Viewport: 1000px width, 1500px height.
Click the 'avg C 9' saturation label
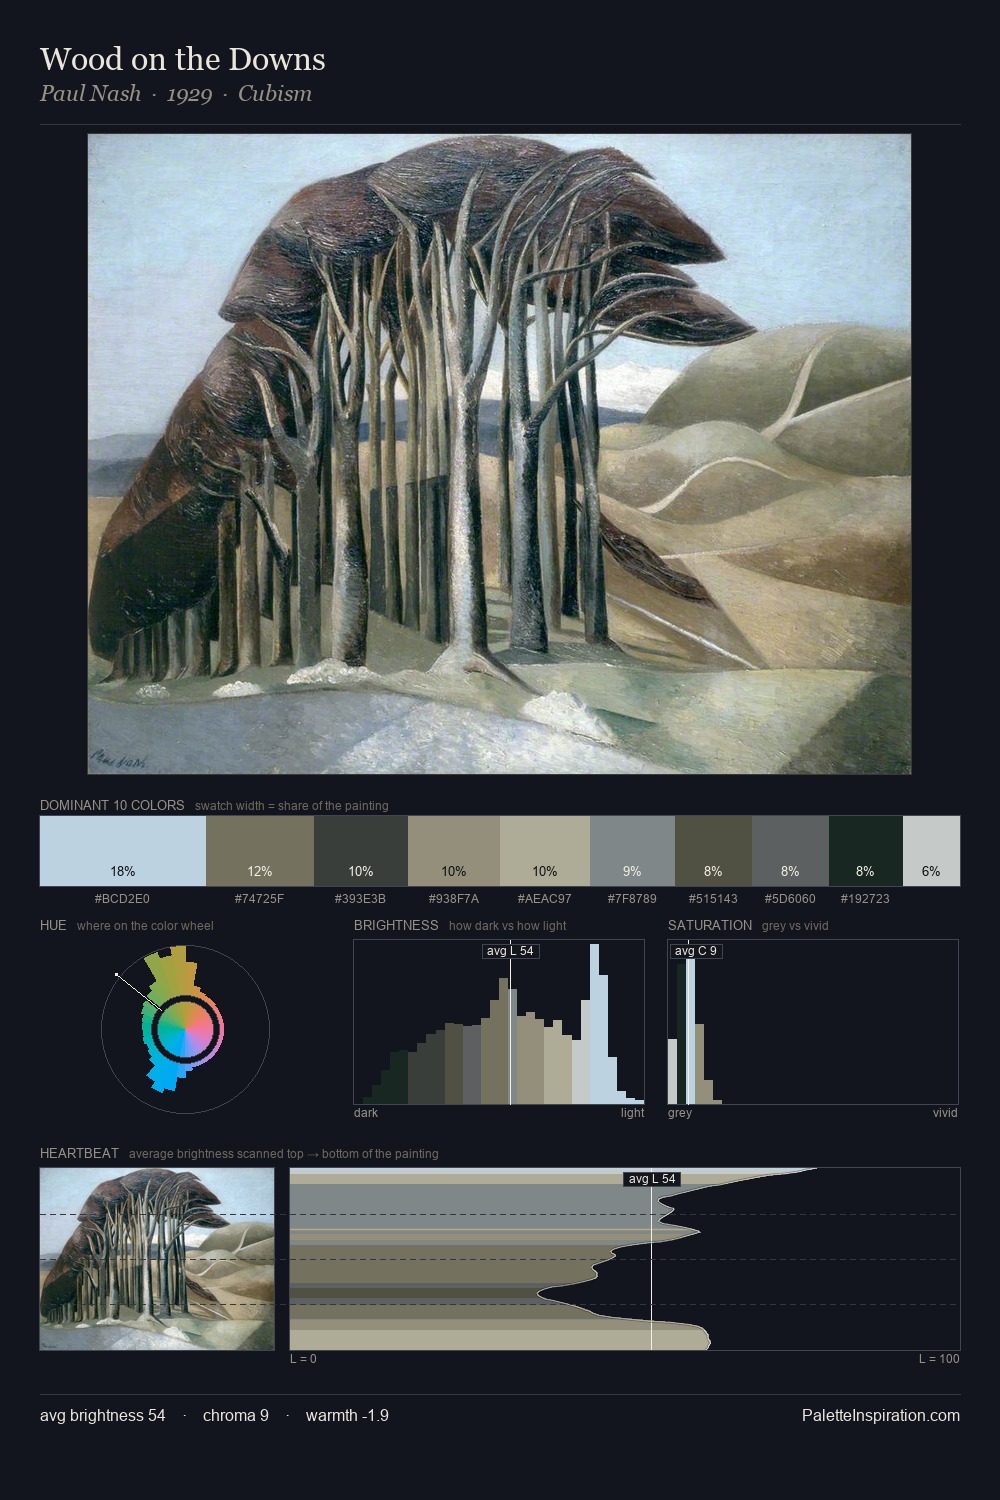[695, 951]
